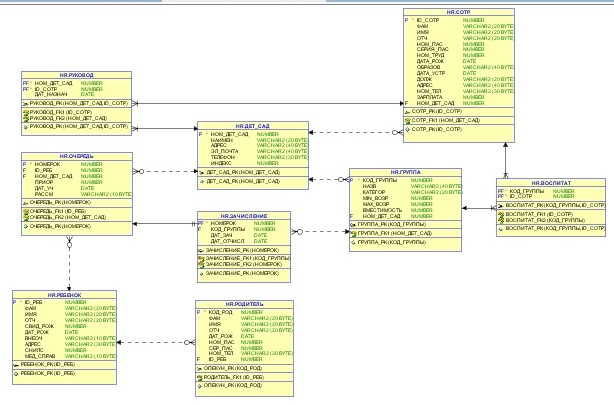Click the index icon in HR.РУКОВОД table
614x405 pixels.
click(x=26, y=127)
